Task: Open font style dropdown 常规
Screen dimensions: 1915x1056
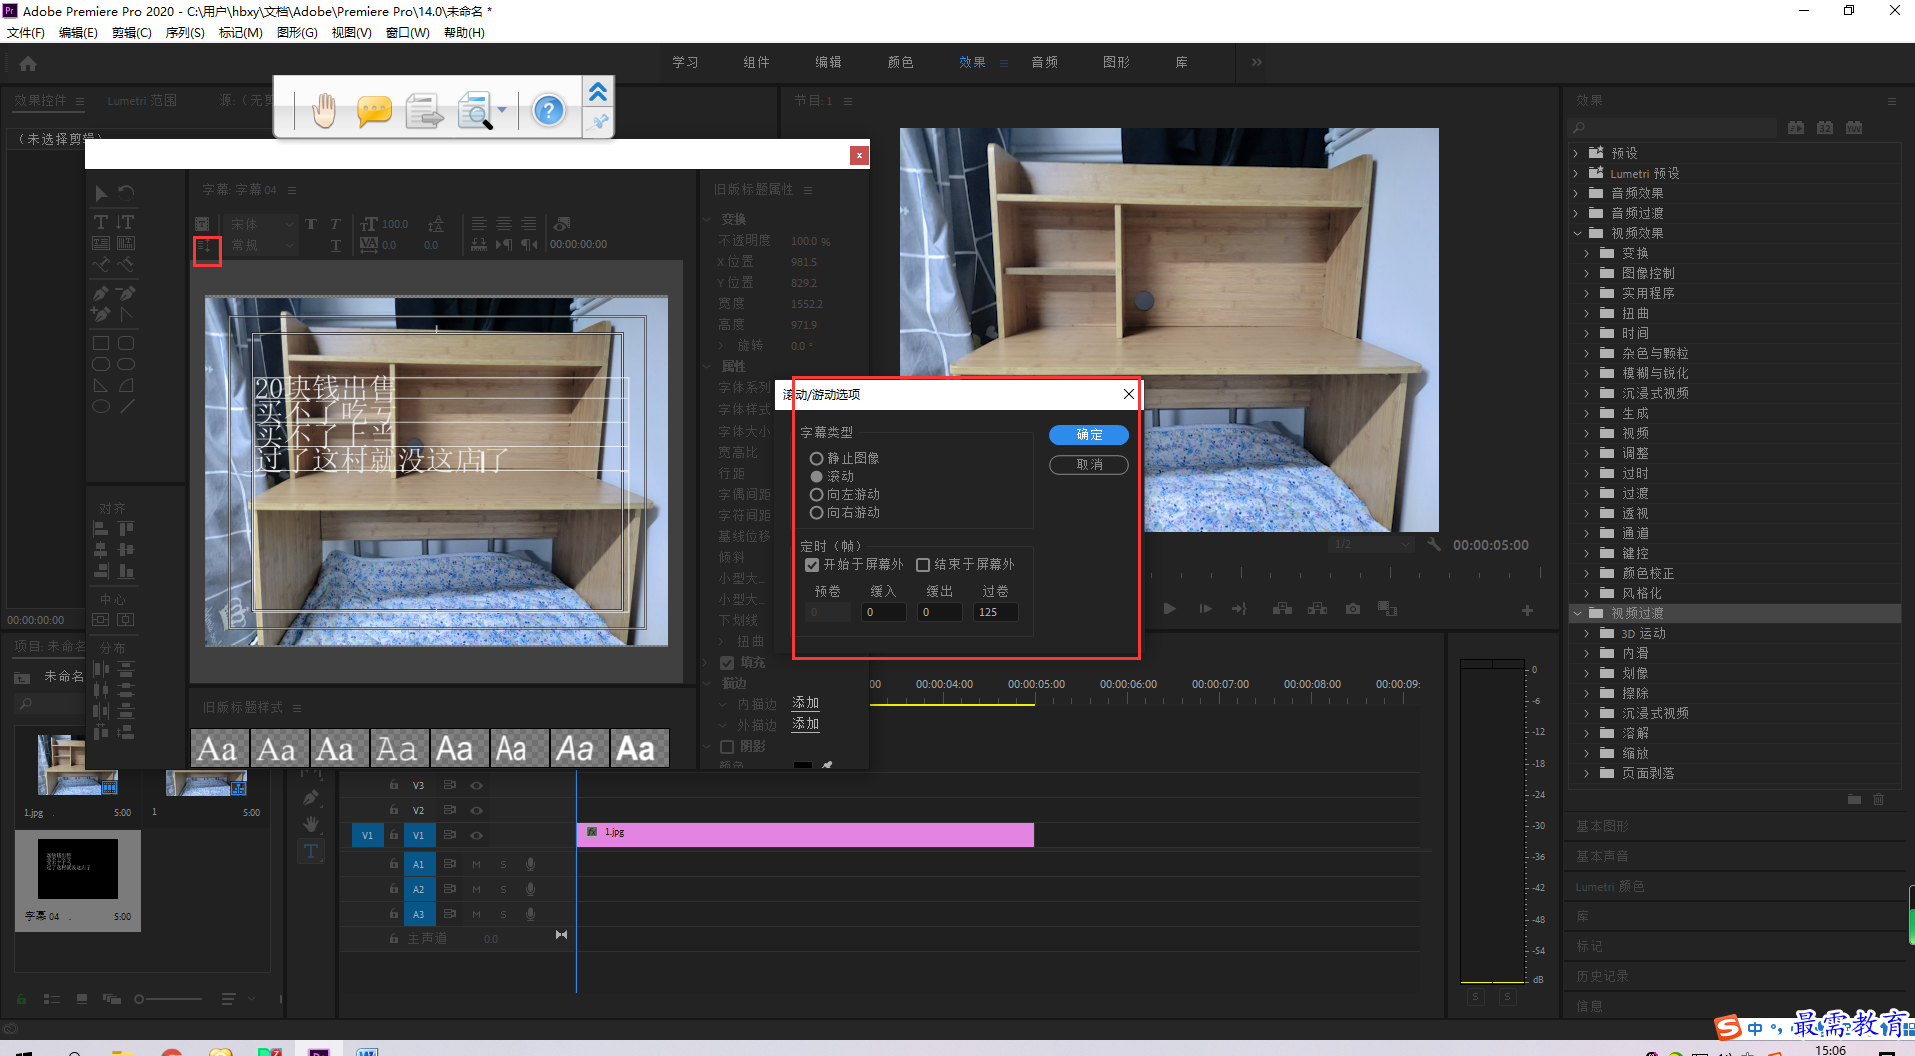Action: [261, 245]
